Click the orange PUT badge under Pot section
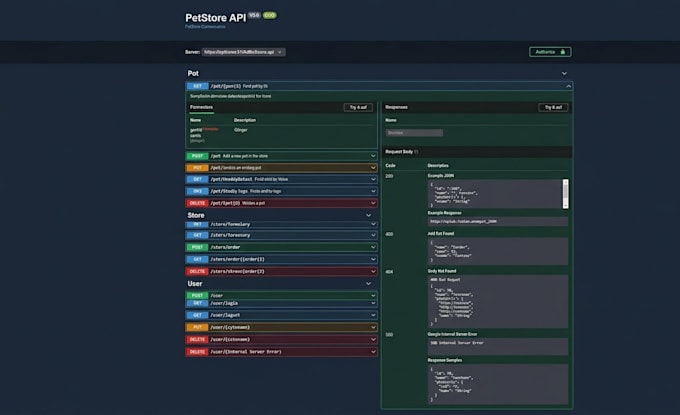 click(x=197, y=168)
